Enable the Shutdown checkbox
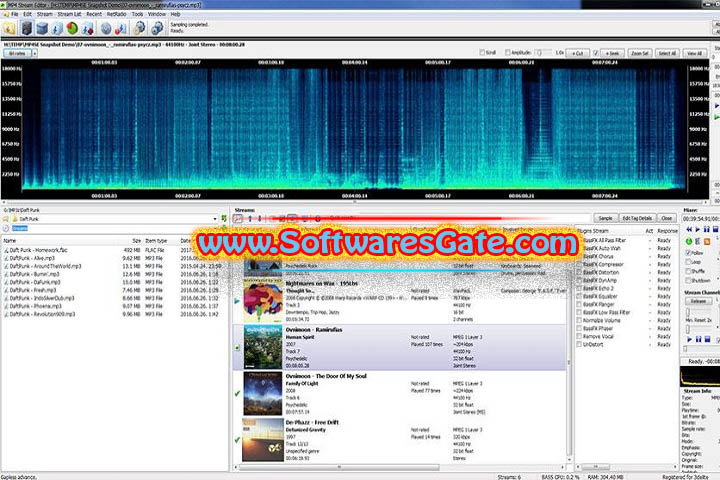720x480 pixels. pos(688,280)
